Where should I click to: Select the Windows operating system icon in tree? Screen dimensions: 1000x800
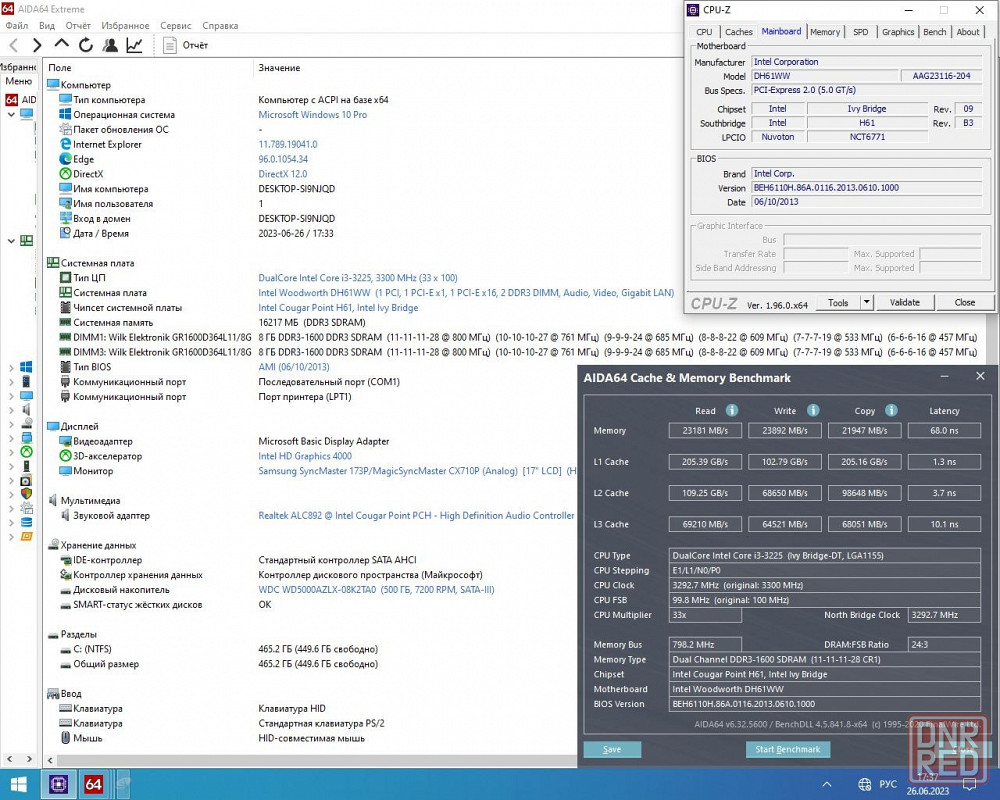point(26,367)
